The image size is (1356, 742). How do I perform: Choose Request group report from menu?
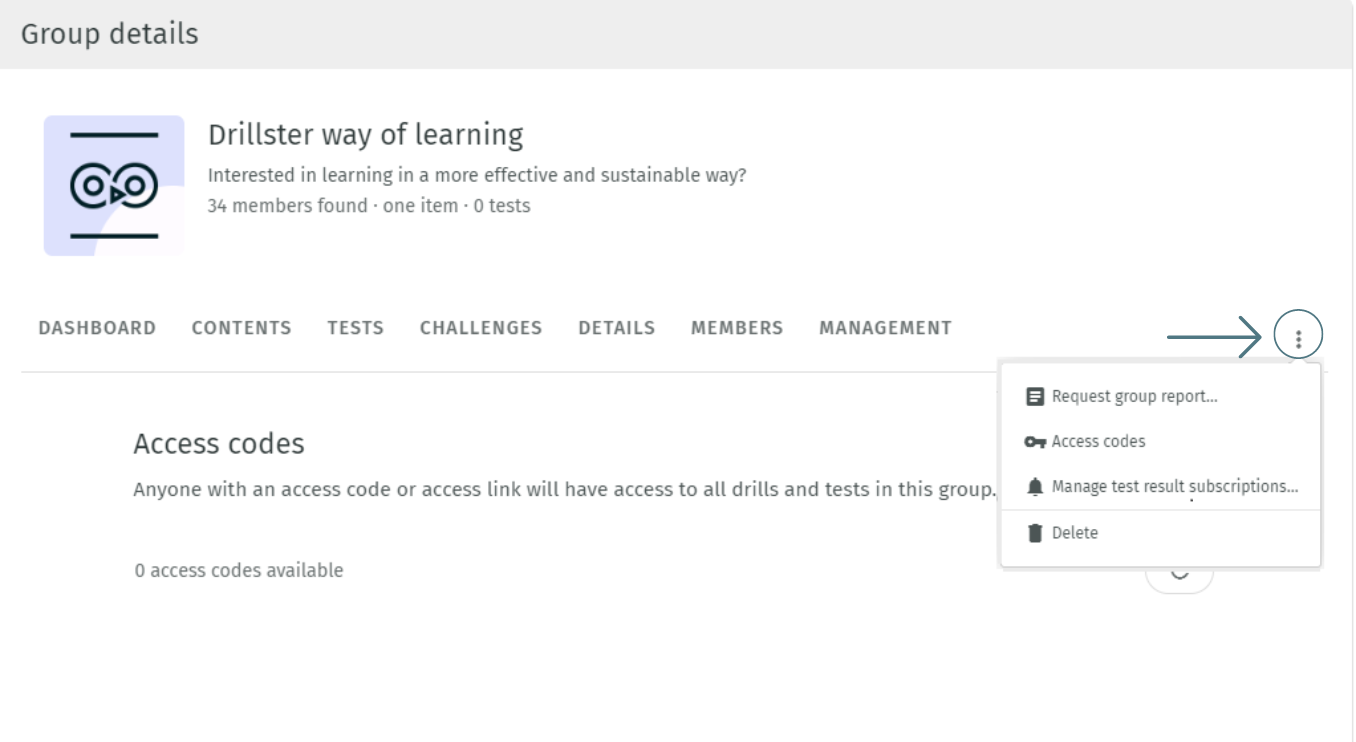(x=1134, y=396)
